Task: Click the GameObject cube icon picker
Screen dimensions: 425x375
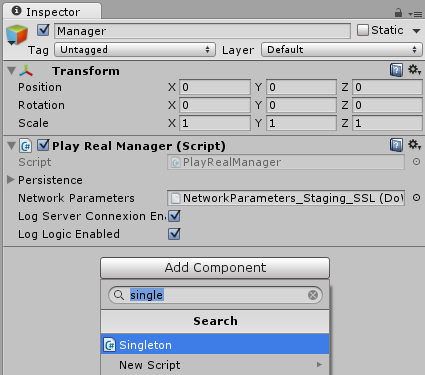Action: click(x=16, y=35)
